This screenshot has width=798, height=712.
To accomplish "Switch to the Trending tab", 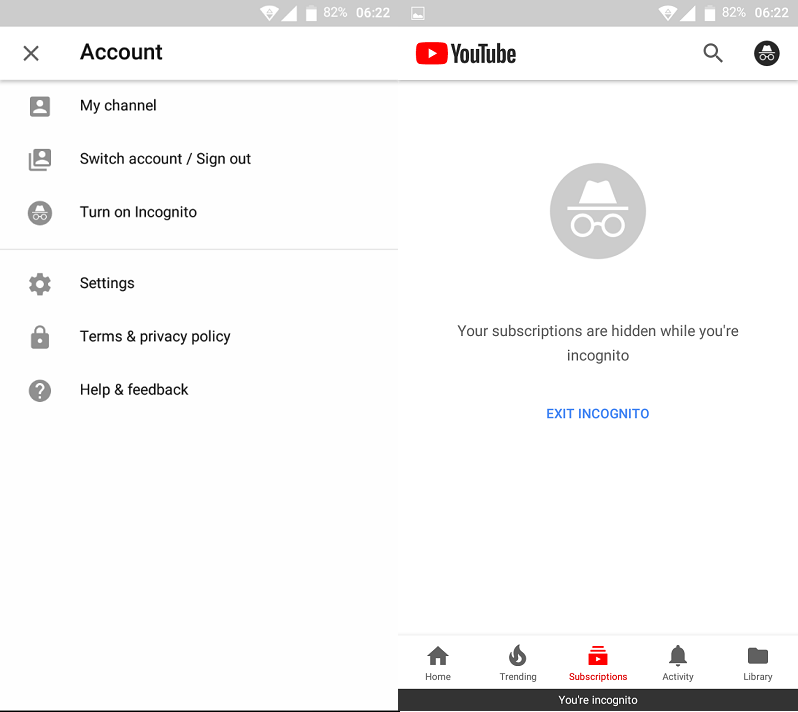I will [518, 663].
